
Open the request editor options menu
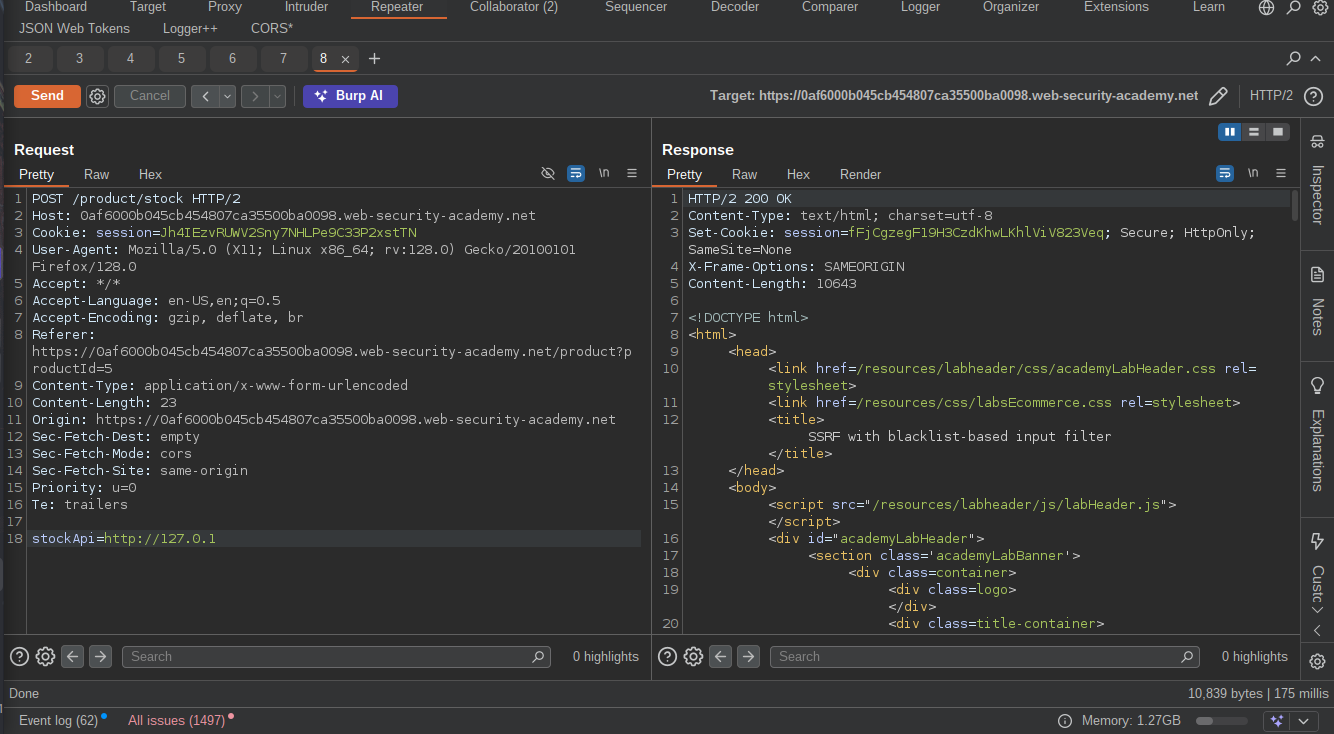pos(632,173)
